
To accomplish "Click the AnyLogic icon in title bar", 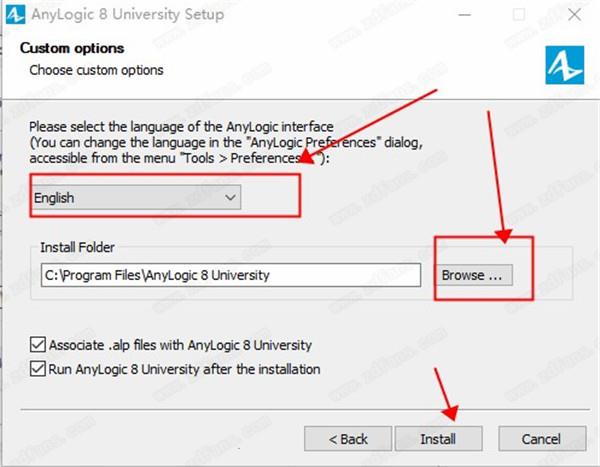I will [15, 15].
